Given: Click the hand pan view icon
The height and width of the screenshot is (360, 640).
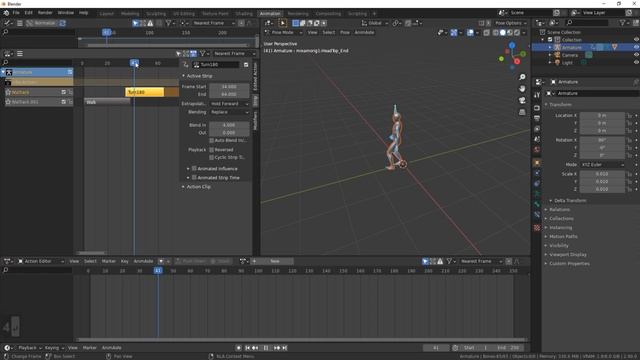Looking at the screenshot, I should (522, 89).
